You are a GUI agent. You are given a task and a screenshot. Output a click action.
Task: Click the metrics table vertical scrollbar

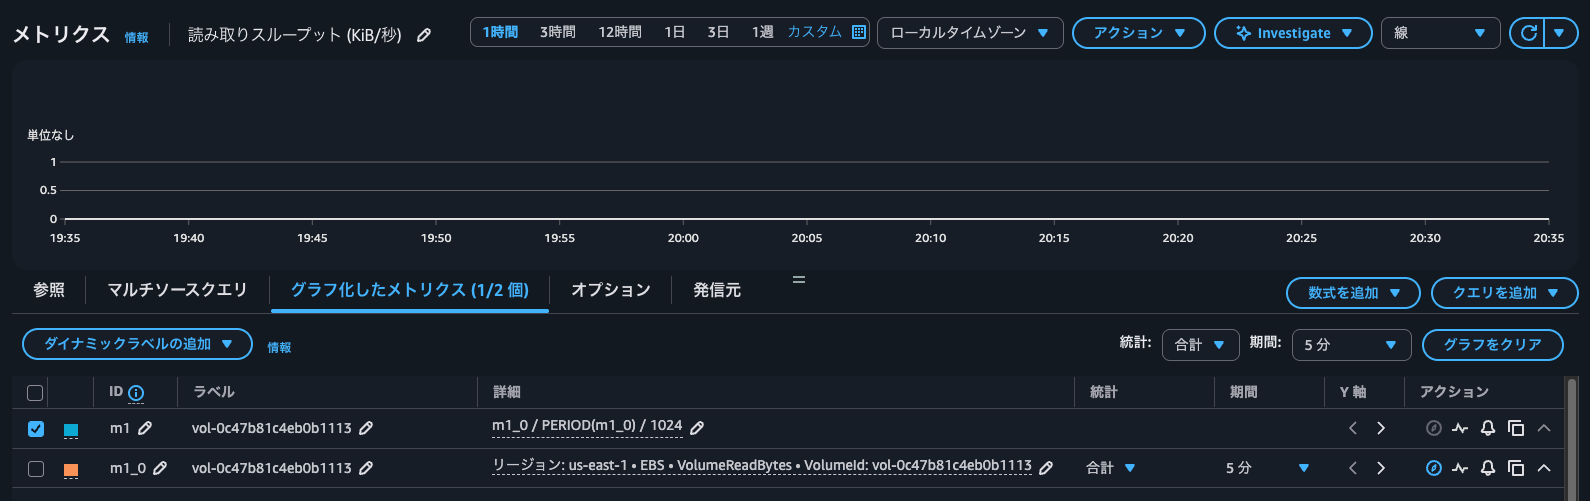(1572, 438)
